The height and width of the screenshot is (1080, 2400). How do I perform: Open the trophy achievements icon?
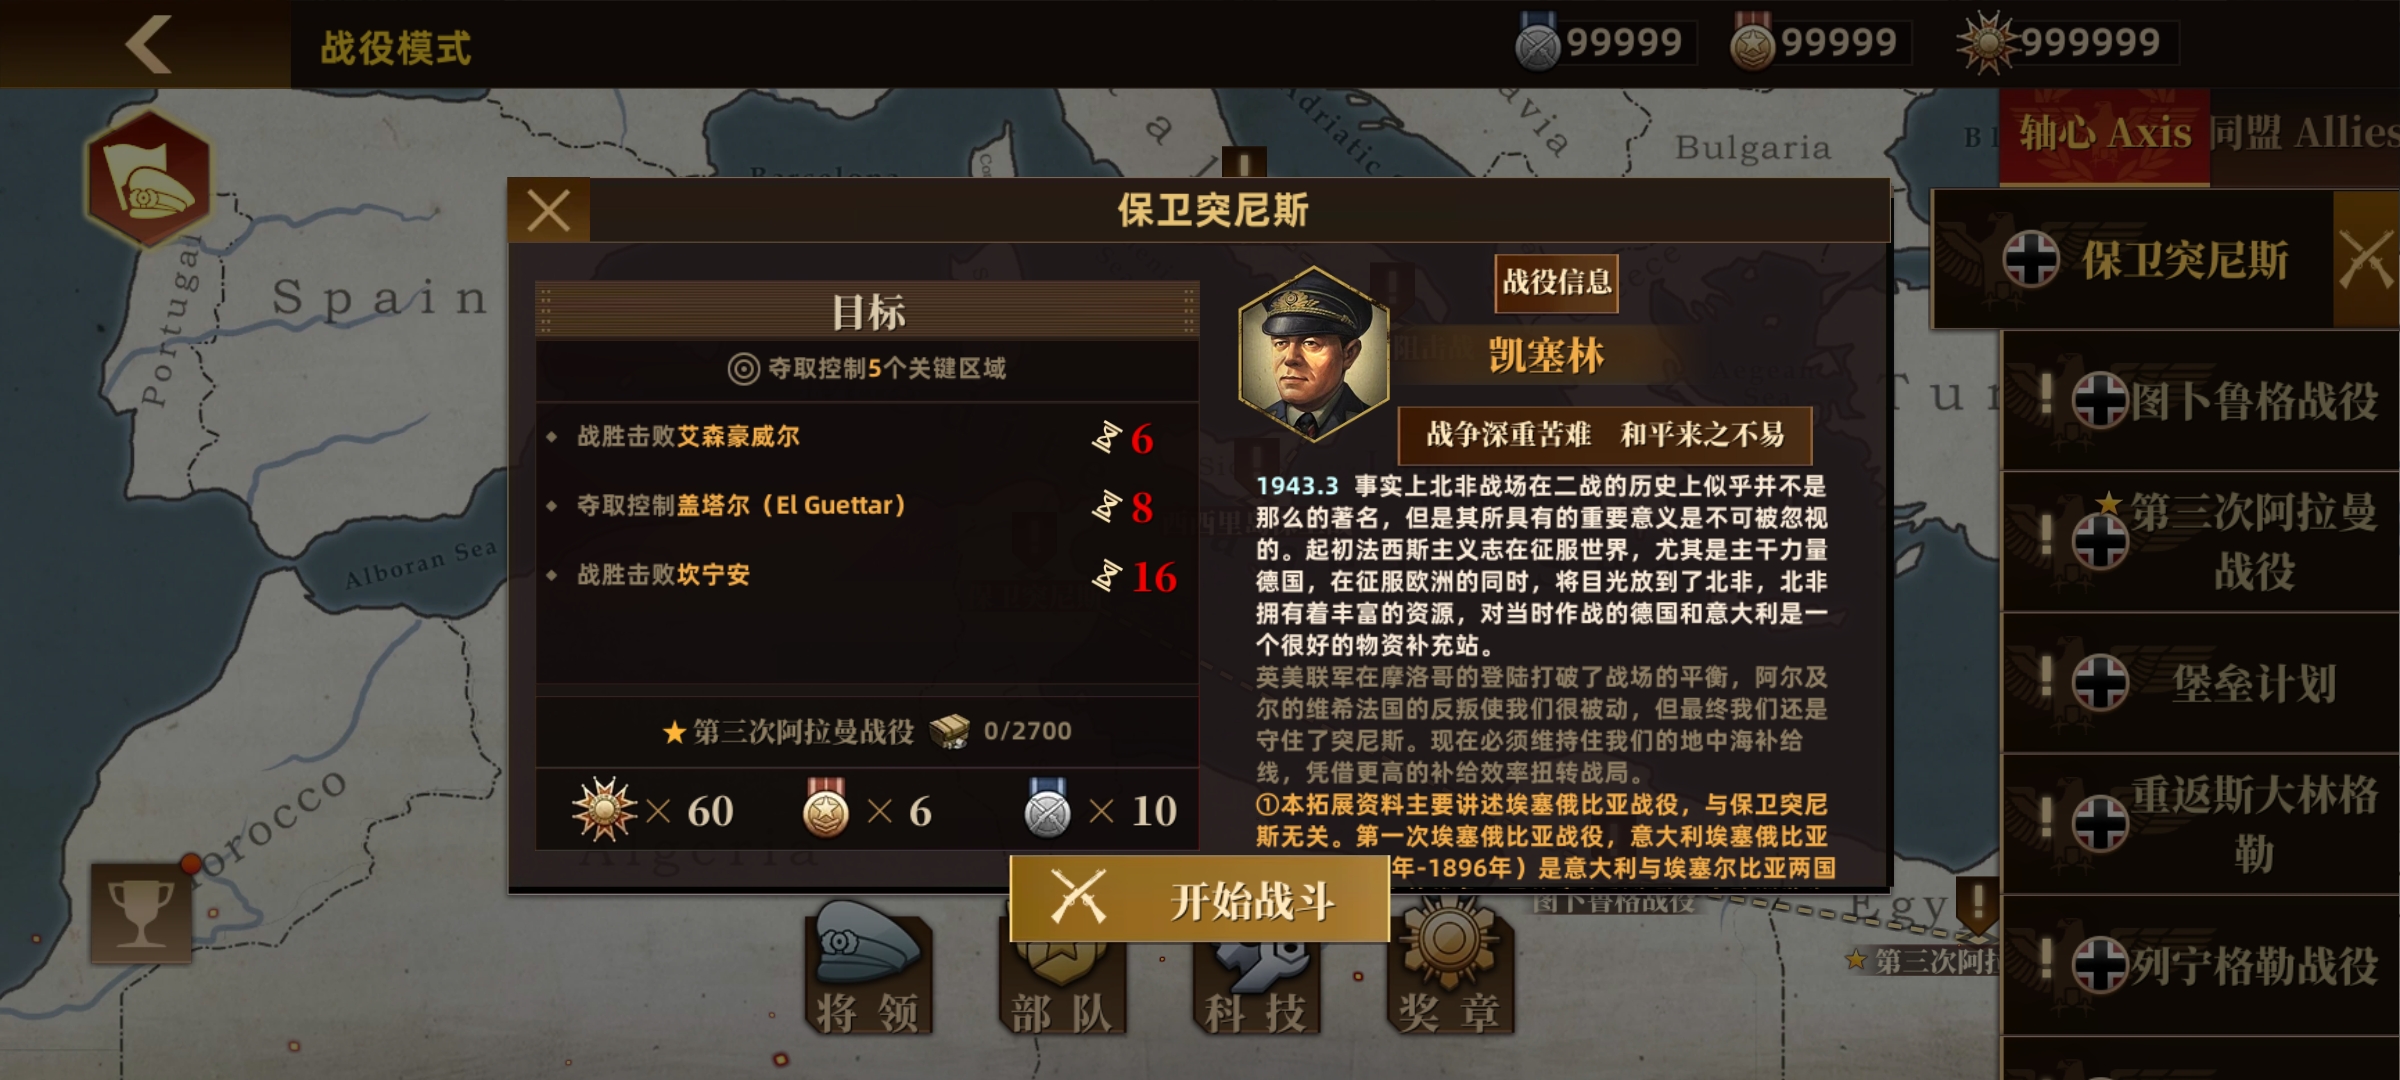tap(141, 914)
